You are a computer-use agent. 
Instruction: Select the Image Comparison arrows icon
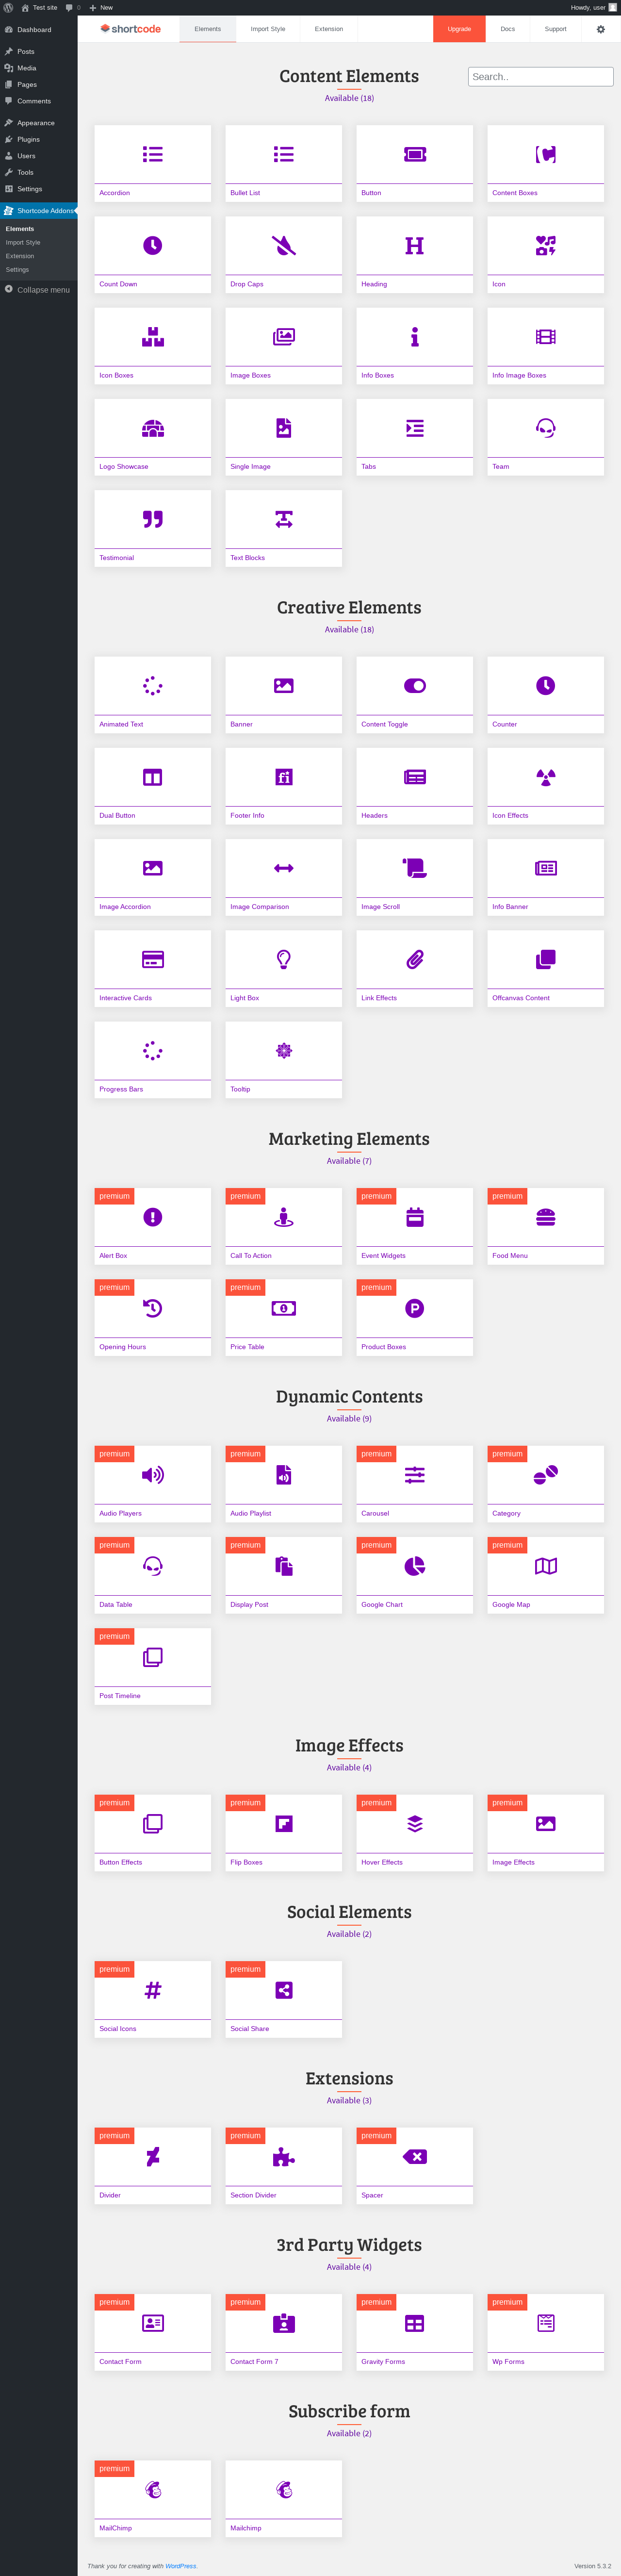pyautogui.click(x=284, y=868)
